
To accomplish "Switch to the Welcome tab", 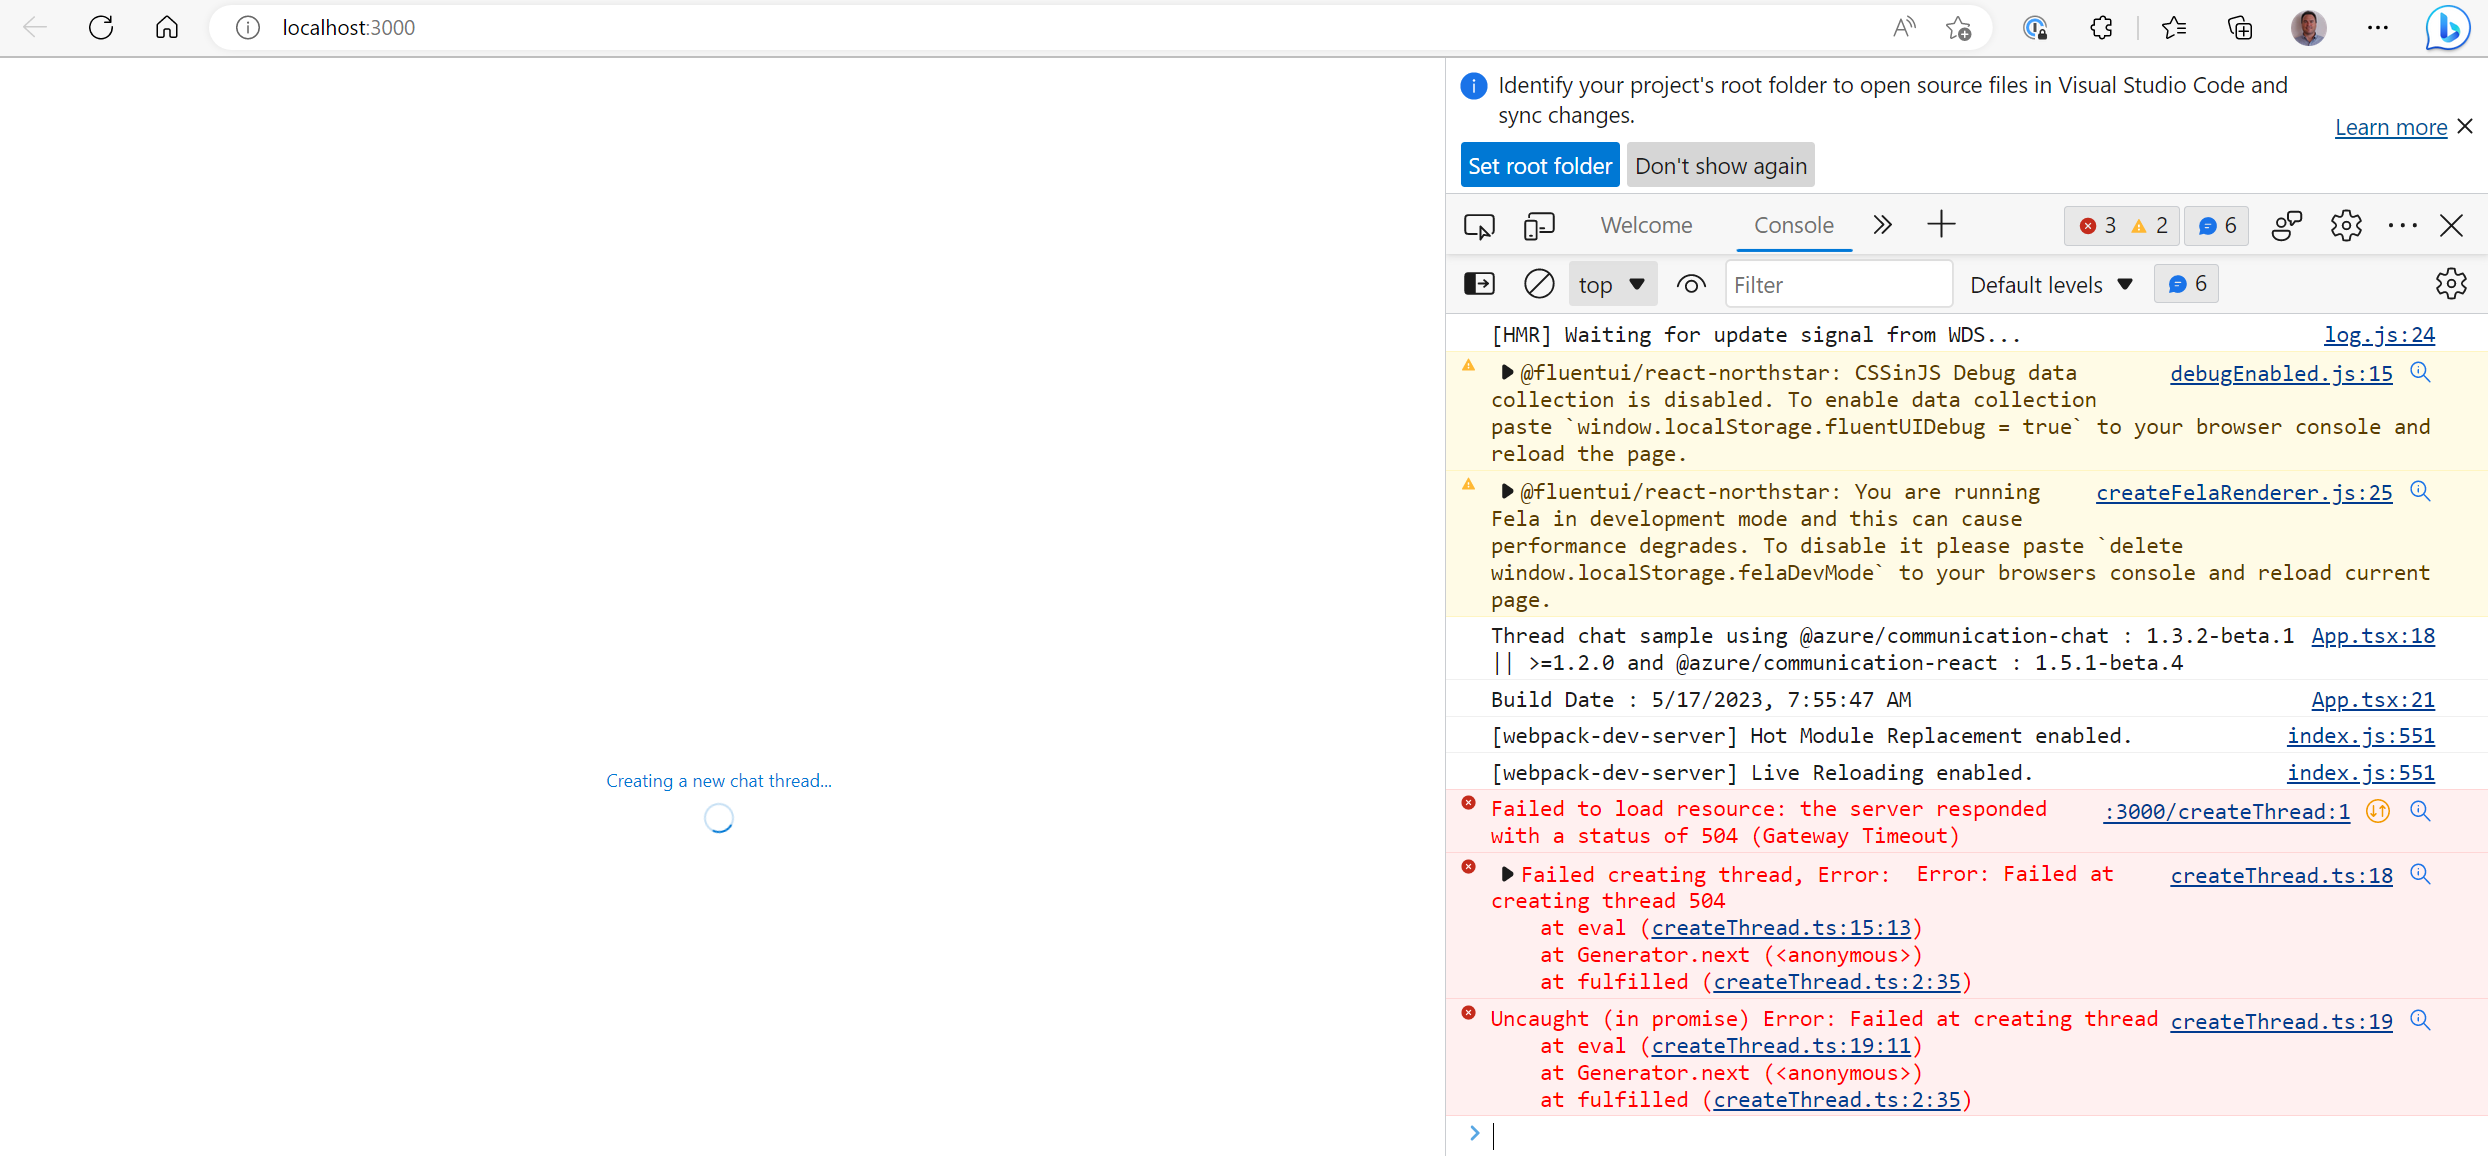I will pyautogui.click(x=1645, y=224).
